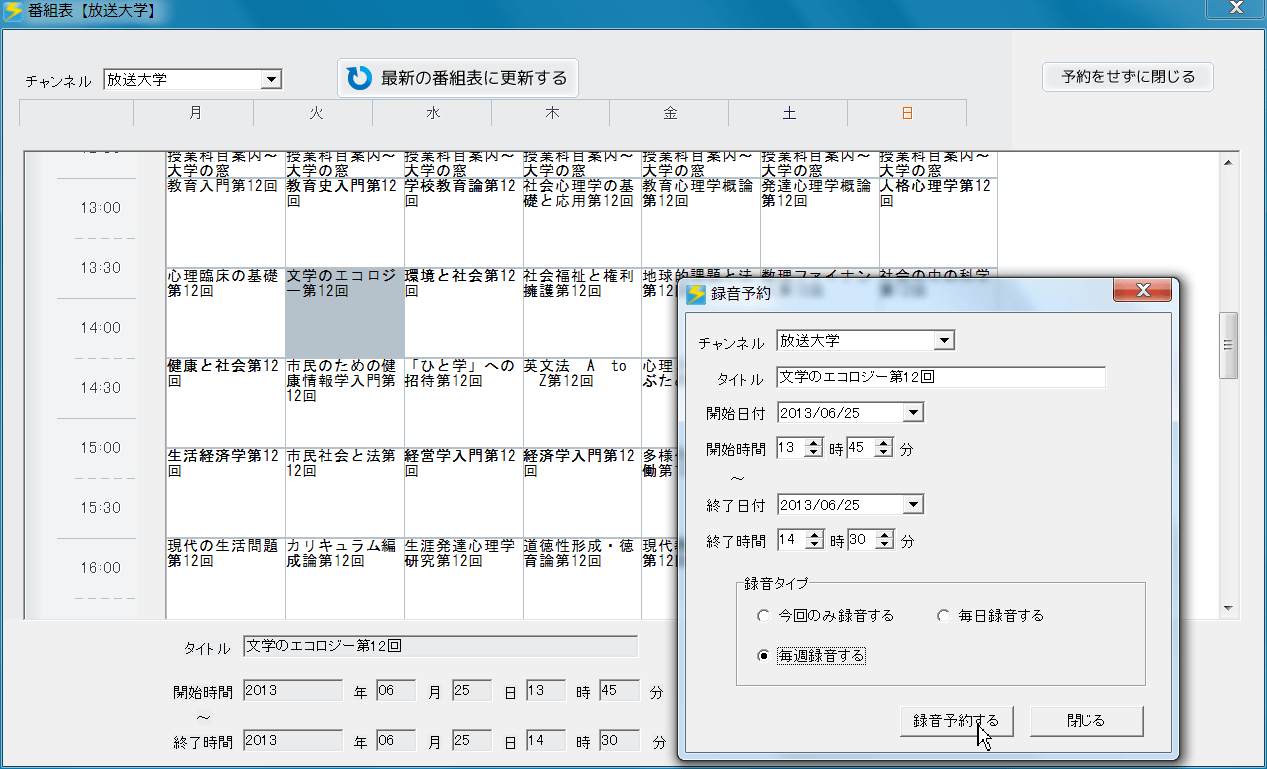Select program 社会福祉と権利擁護第12回
This screenshot has height=769, width=1267.
(583, 312)
